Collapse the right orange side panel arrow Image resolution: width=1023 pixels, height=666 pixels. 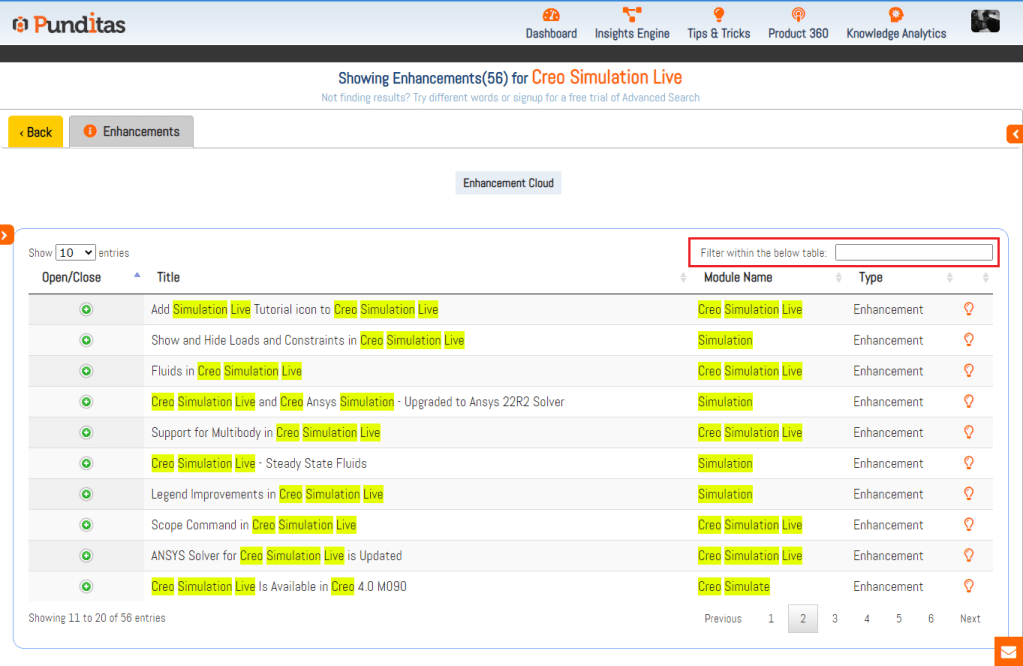(1015, 134)
